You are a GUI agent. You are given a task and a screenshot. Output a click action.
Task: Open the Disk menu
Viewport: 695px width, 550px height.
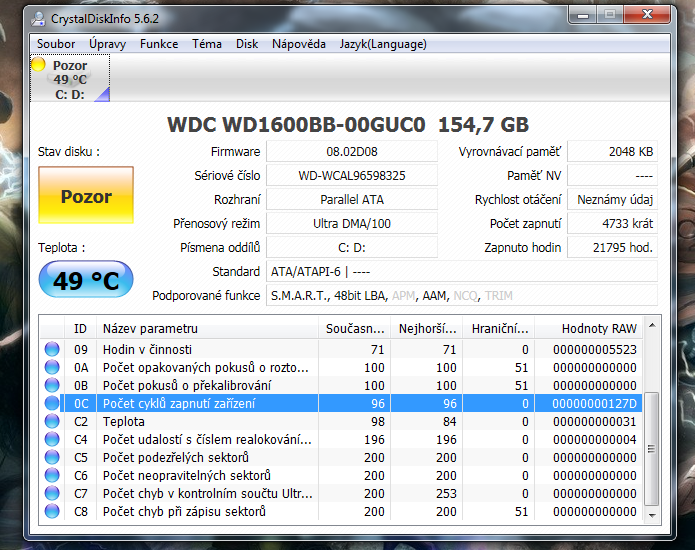coord(247,44)
